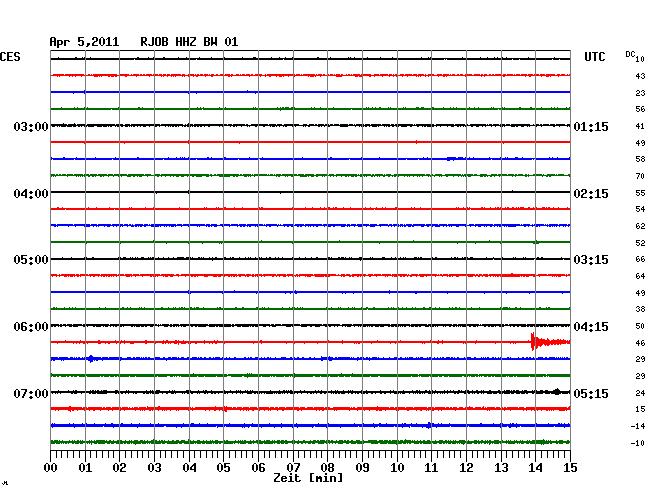Click minute tick label "03" on the axis
This screenshot has width=650, height=494.
click(x=154, y=467)
